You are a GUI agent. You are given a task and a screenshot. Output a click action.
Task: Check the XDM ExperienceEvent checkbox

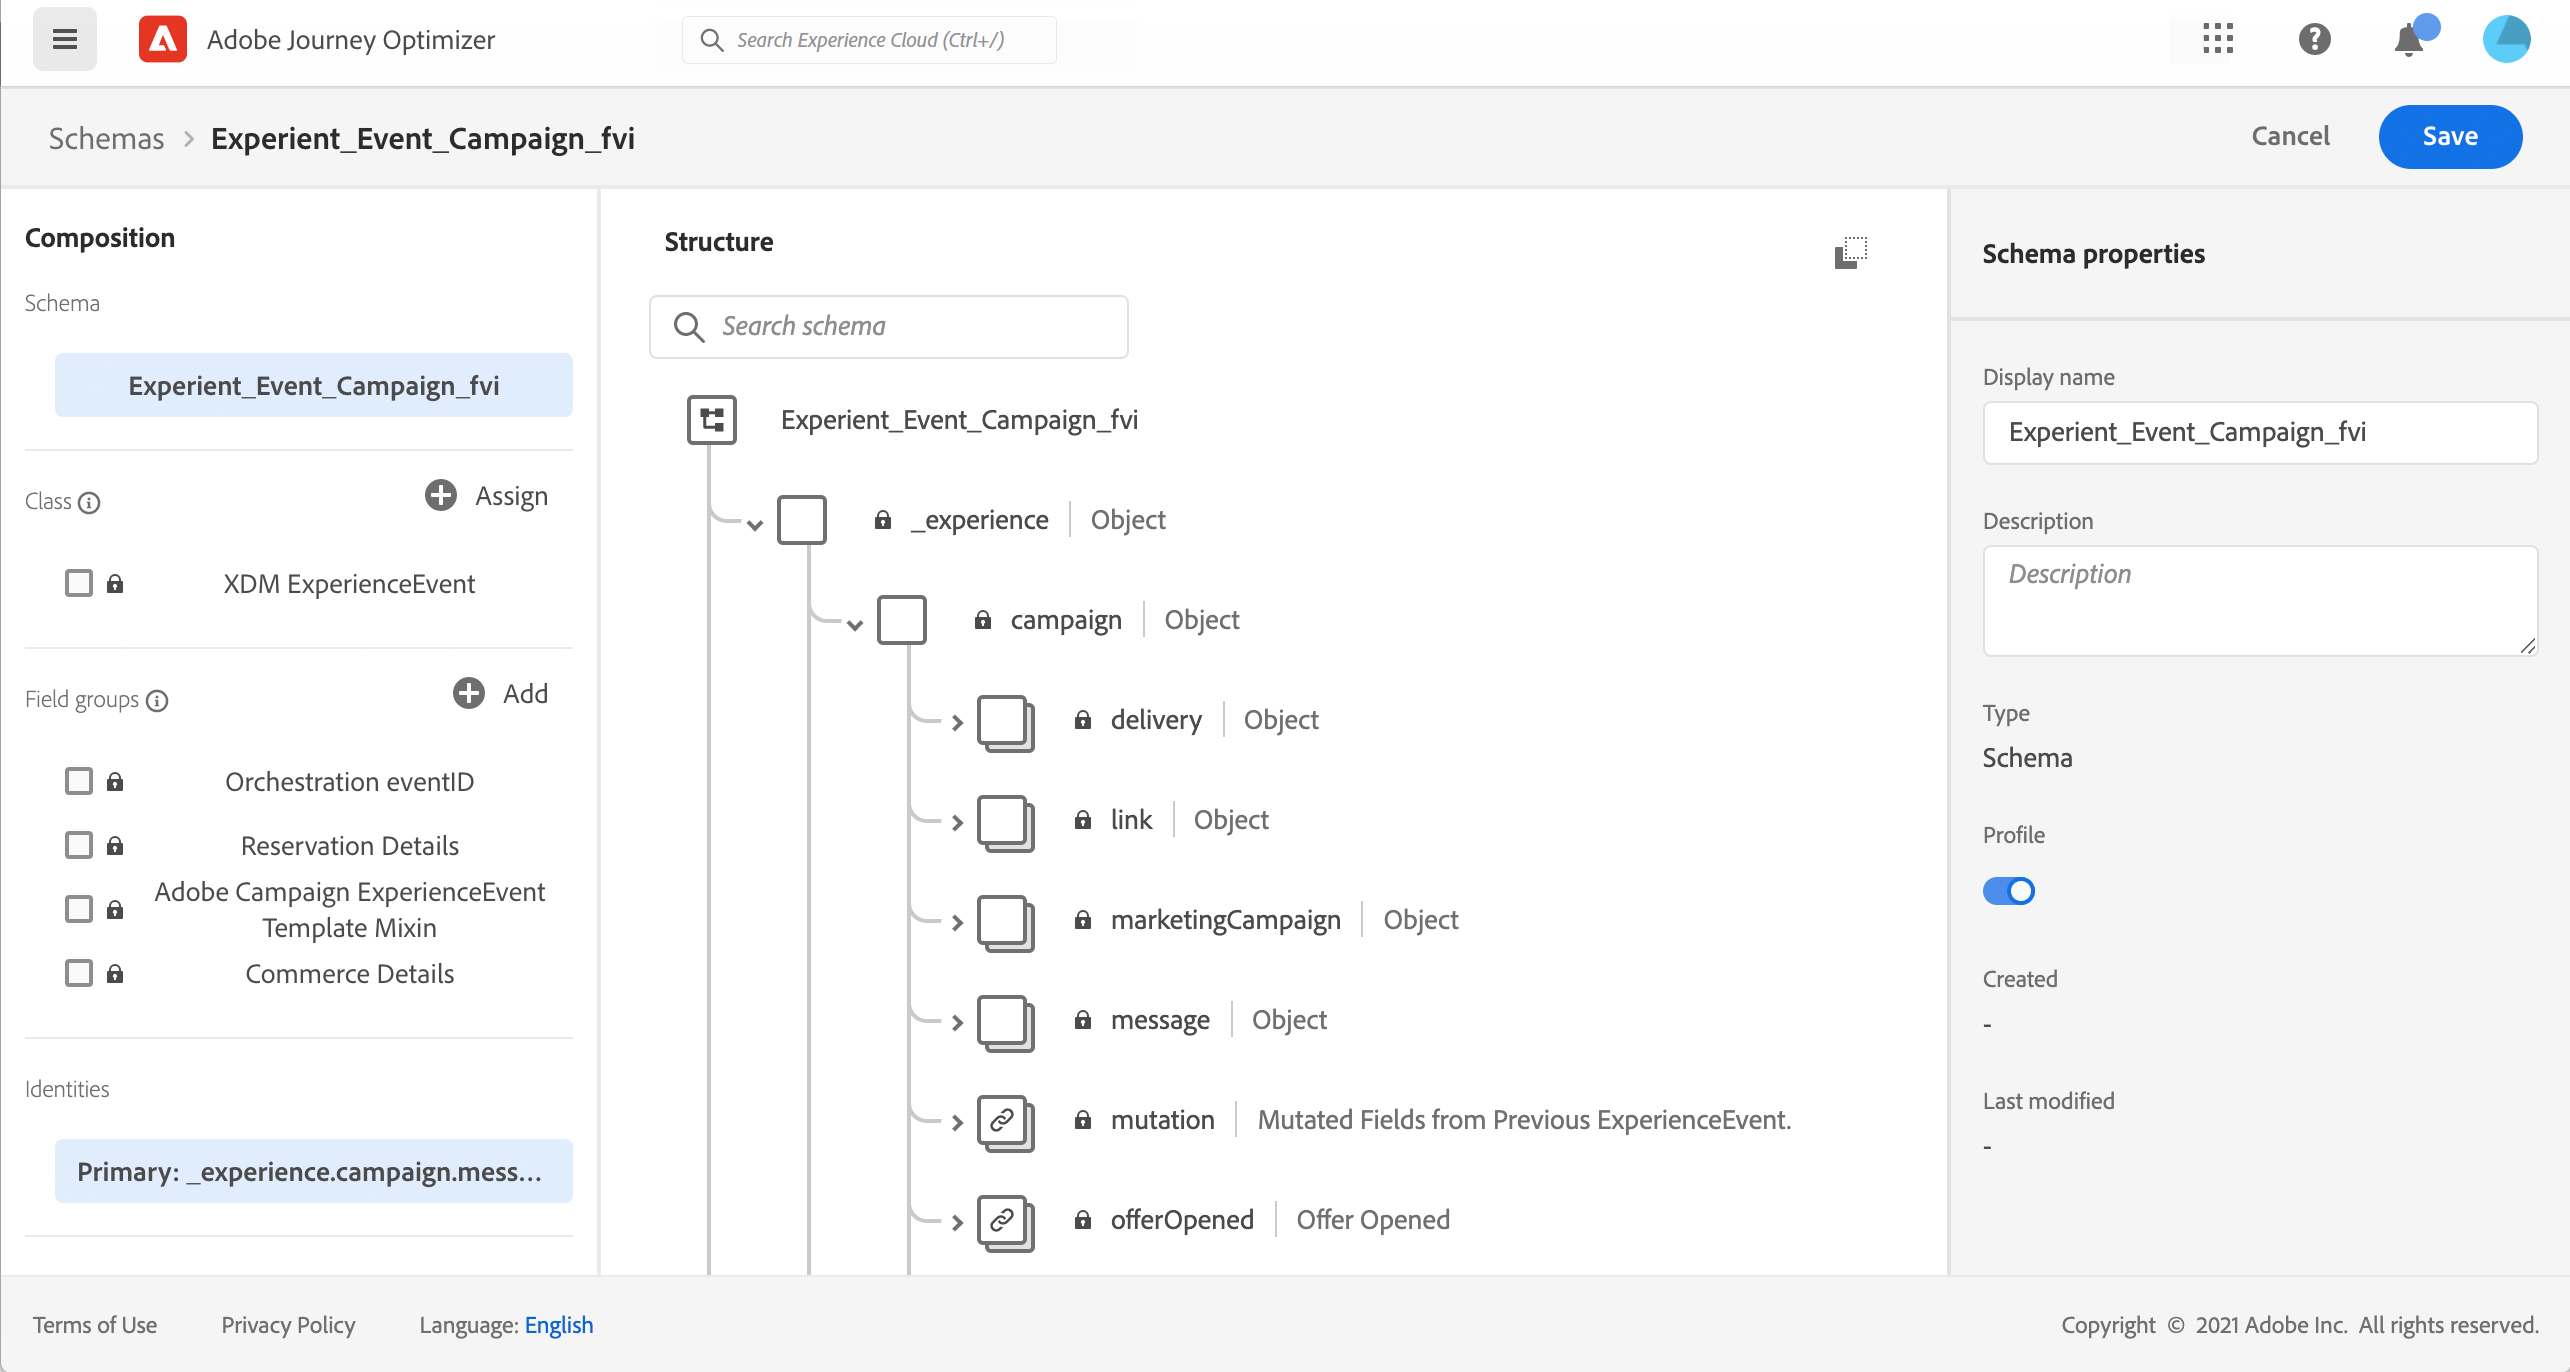click(x=79, y=583)
